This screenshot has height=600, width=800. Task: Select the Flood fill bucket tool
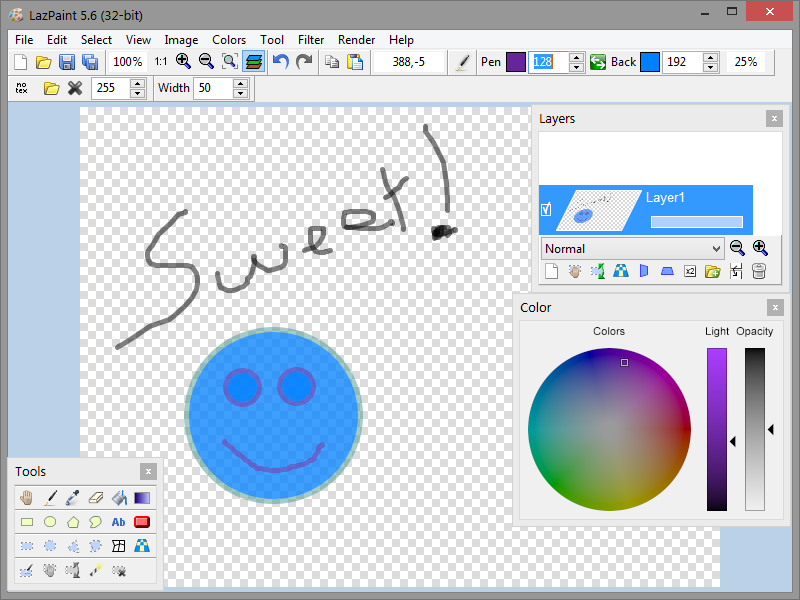[119, 497]
